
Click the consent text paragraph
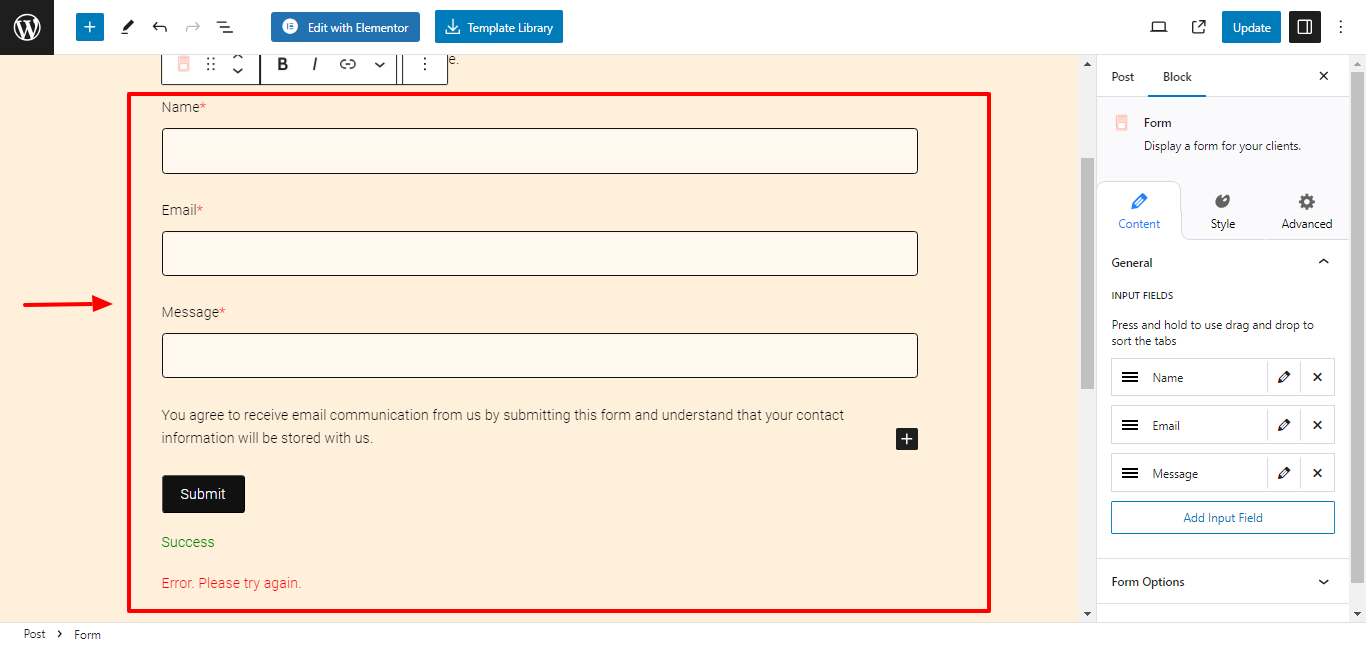coord(503,426)
